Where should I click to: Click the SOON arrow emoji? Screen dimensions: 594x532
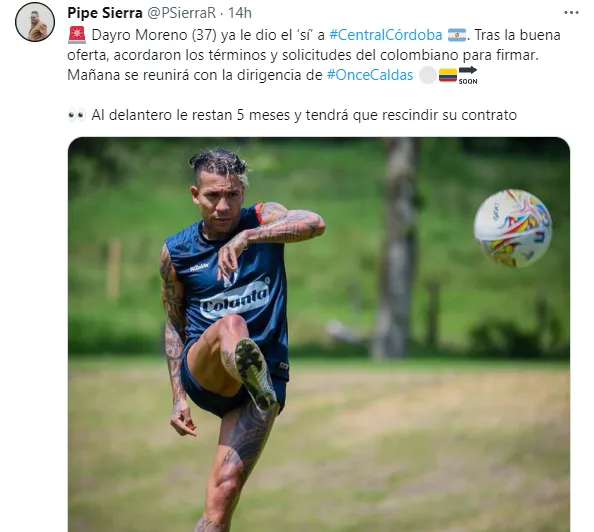(x=468, y=75)
